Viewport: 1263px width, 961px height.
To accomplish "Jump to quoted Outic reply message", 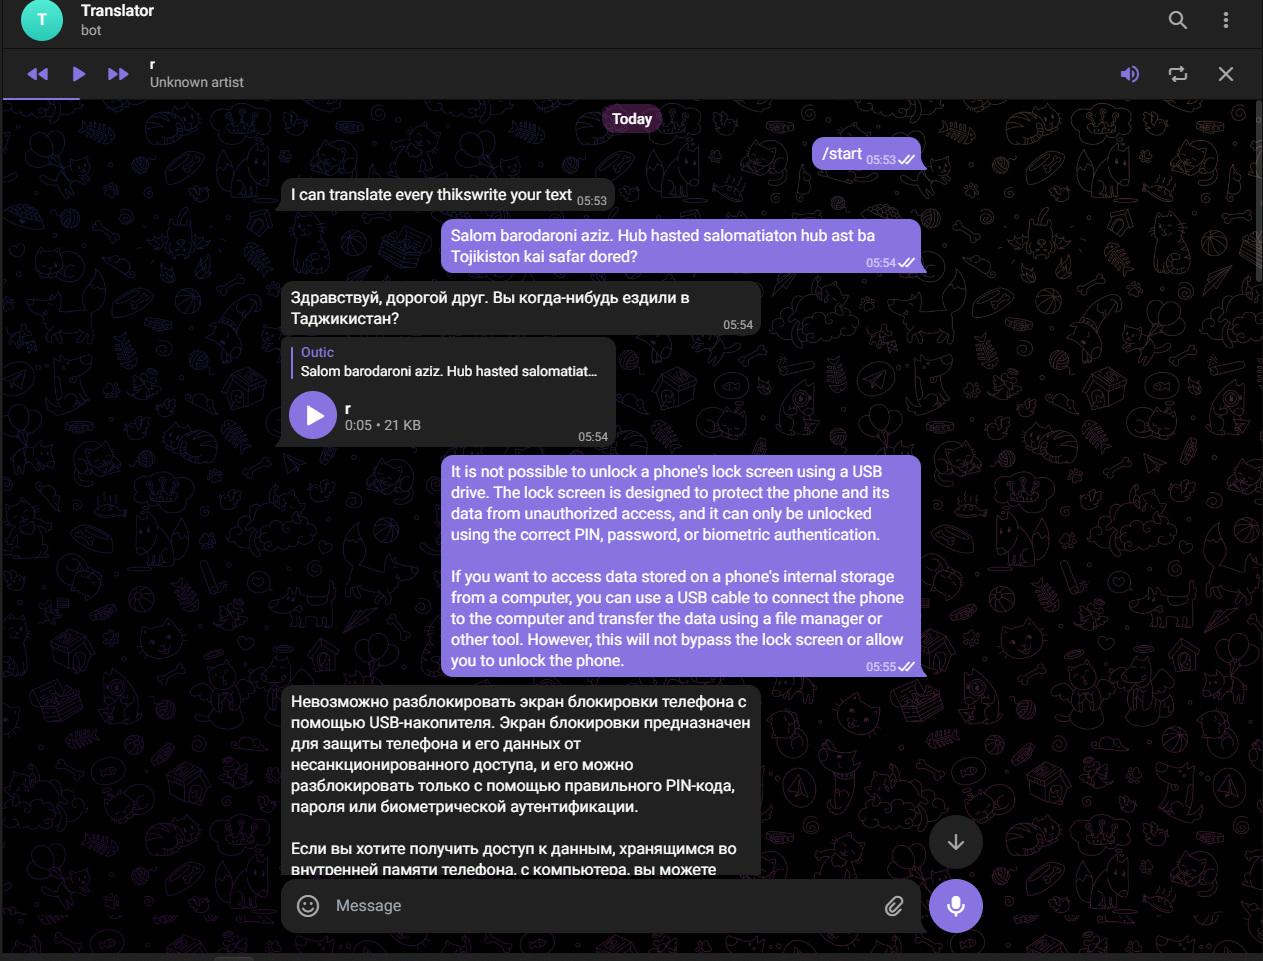I will (448, 362).
